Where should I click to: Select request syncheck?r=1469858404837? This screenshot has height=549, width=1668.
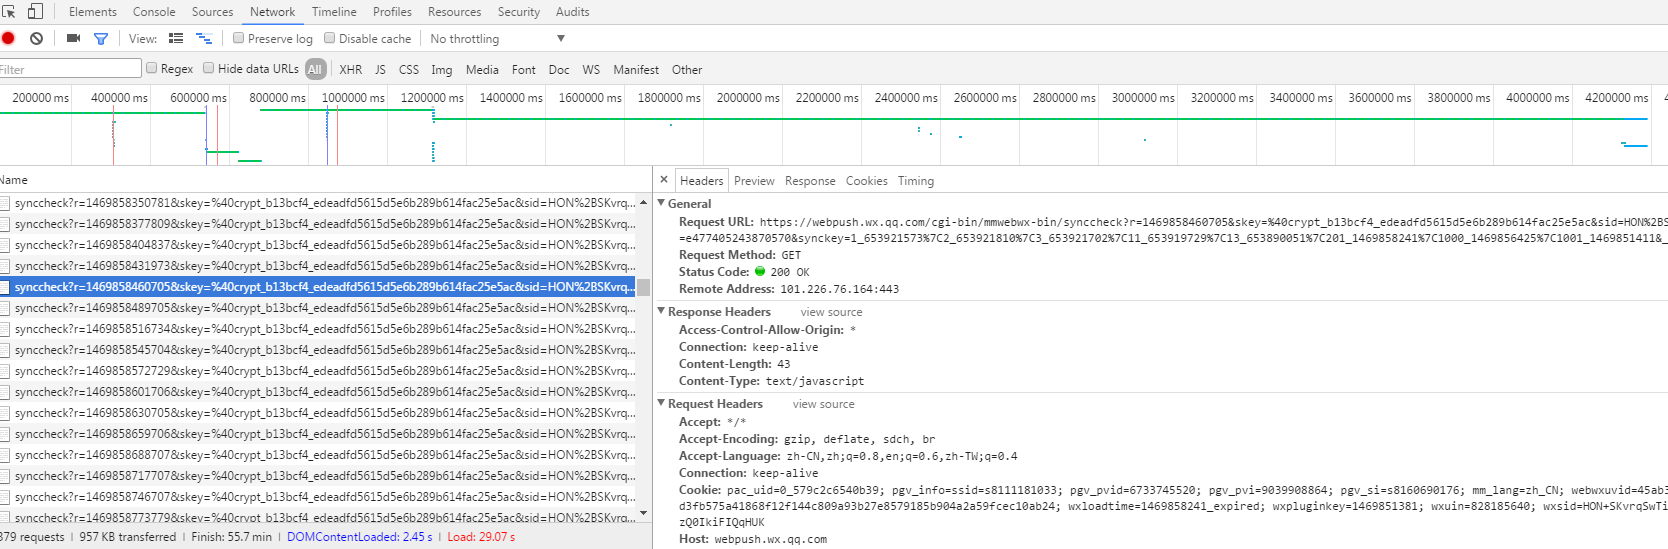[x=318, y=244]
